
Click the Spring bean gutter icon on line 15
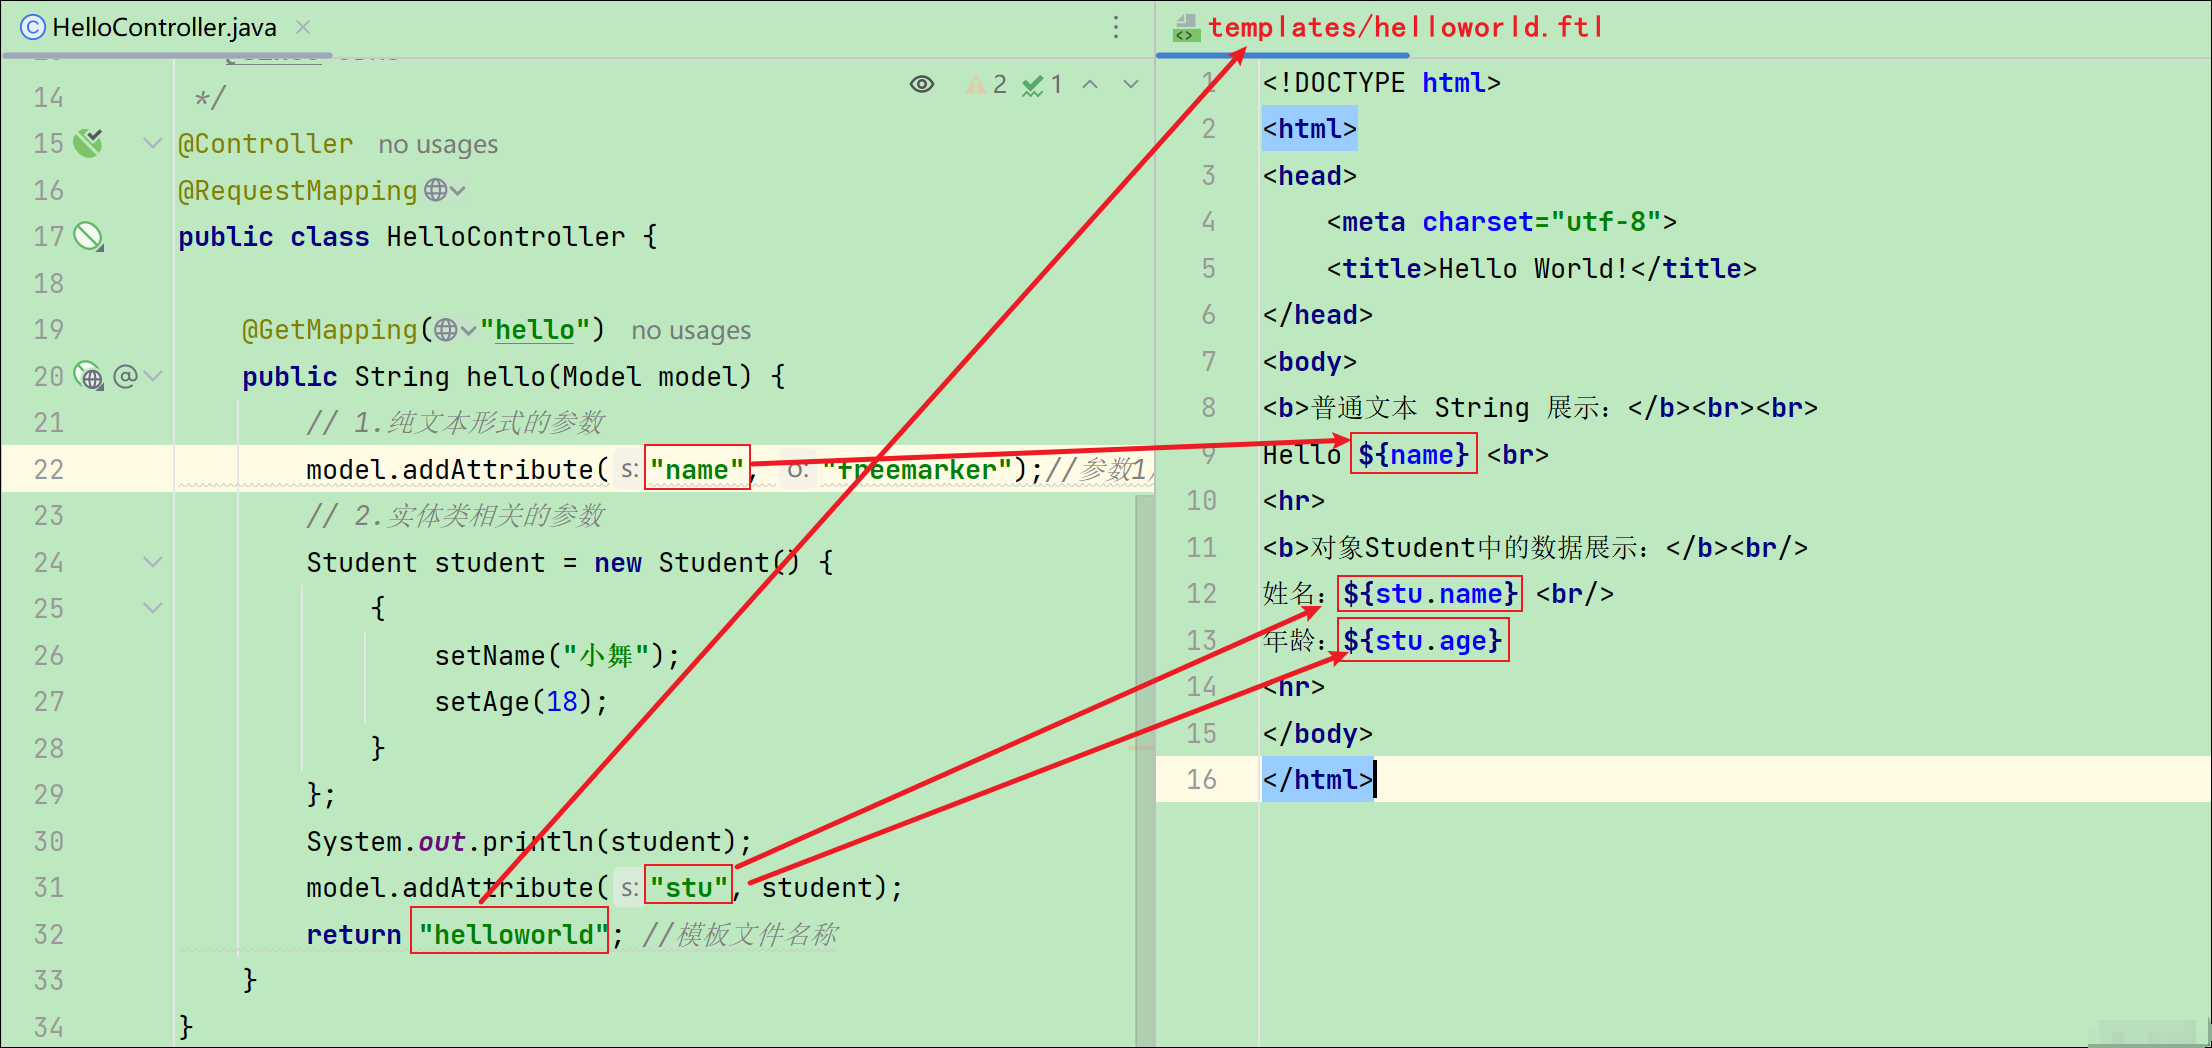pos(88,143)
